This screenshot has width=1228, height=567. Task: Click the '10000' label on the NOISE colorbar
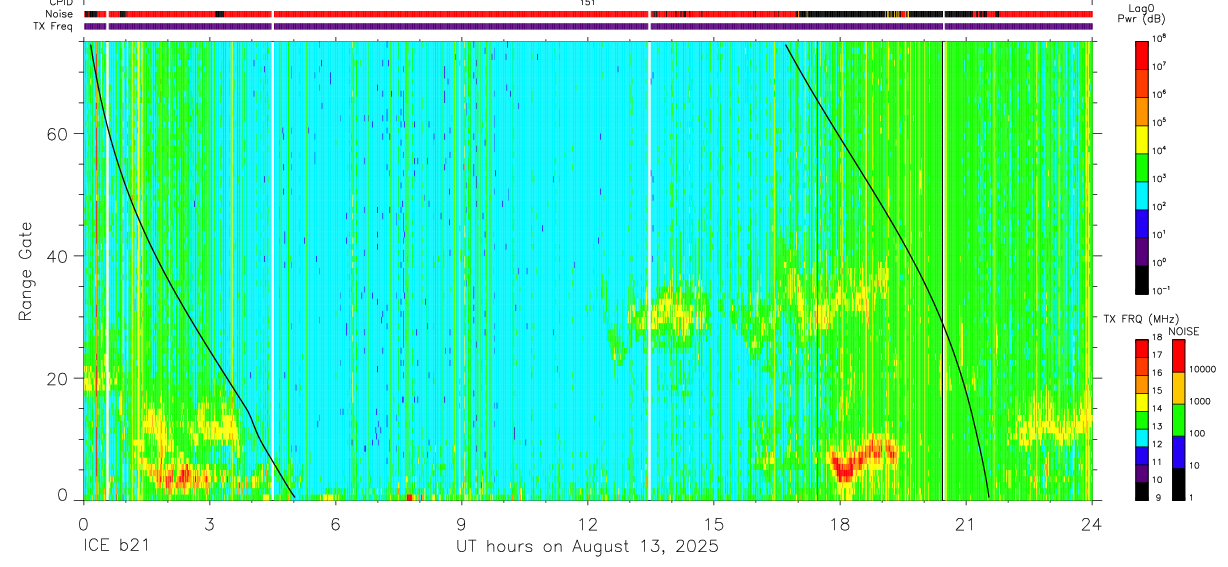coord(1204,369)
